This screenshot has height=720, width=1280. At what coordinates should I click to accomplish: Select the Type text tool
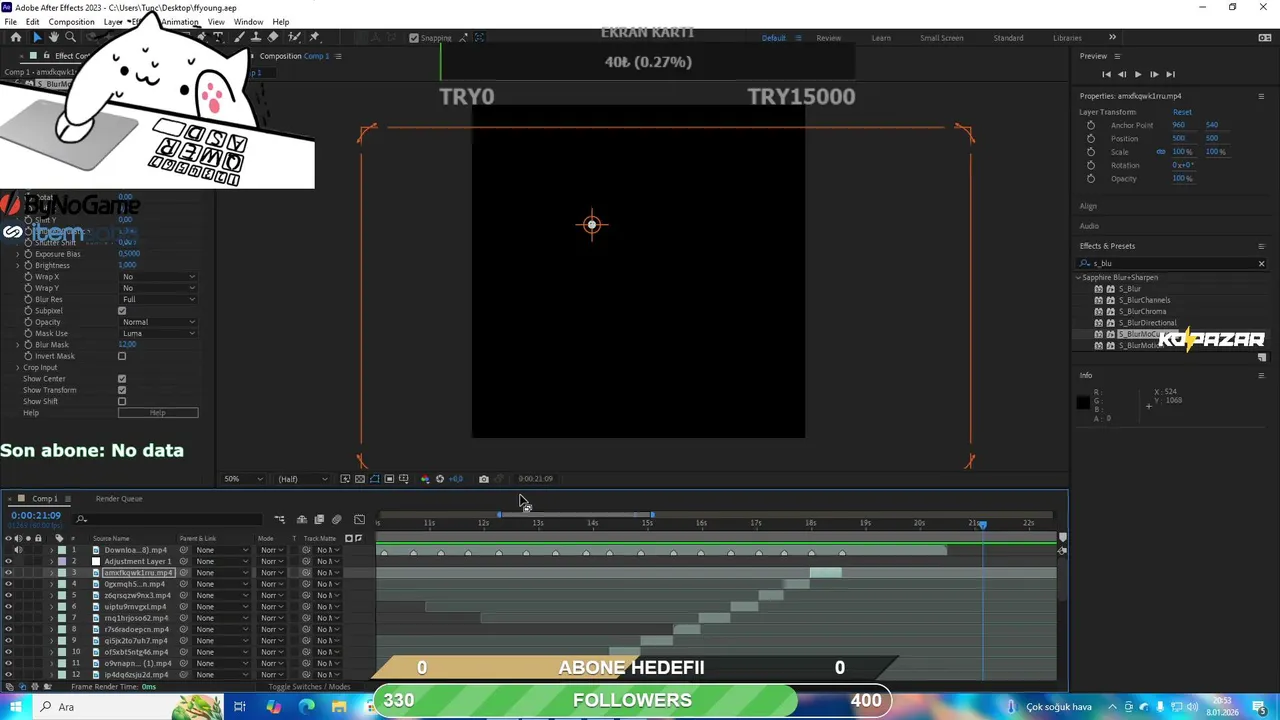[x=218, y=37]
